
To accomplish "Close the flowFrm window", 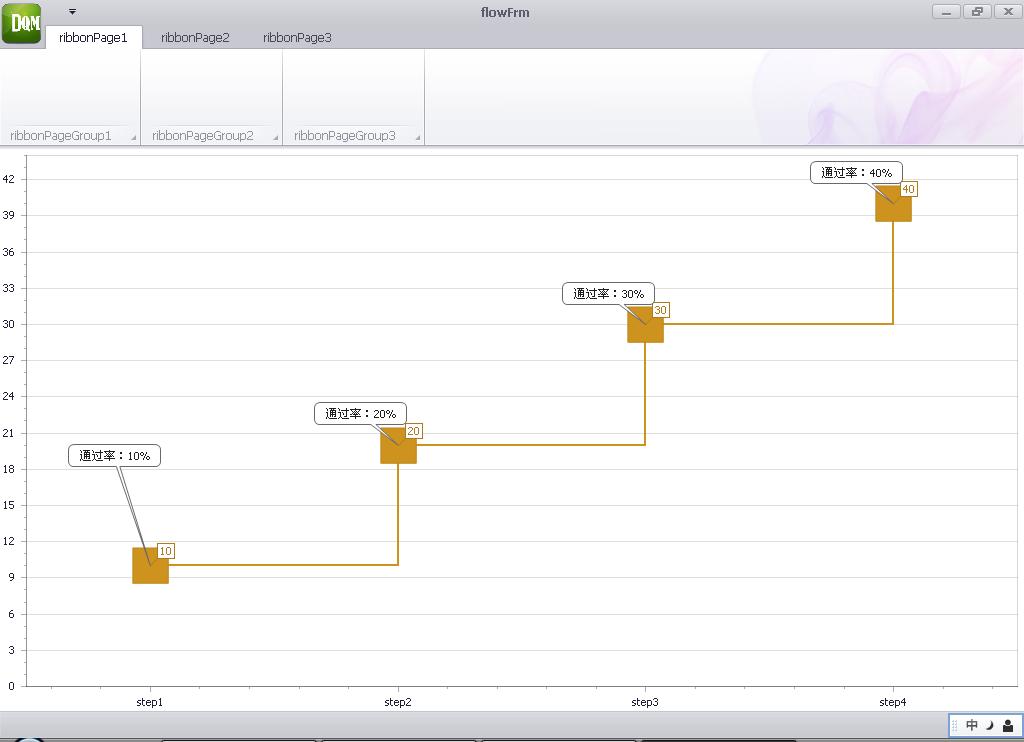I will [1008, 12].
